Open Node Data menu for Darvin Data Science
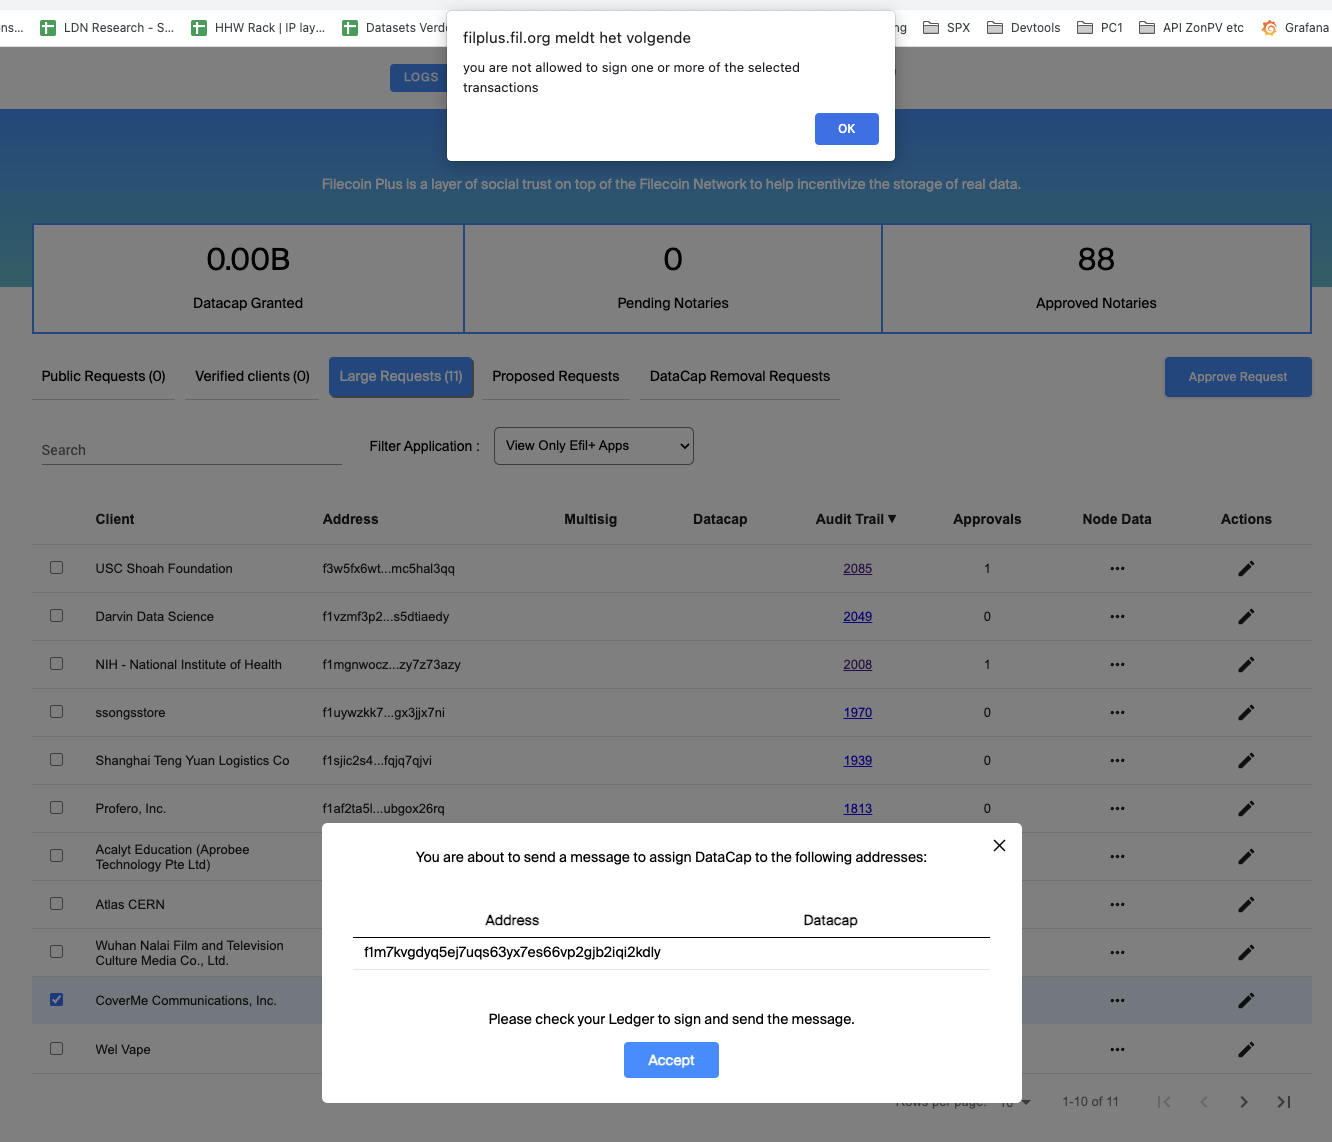The width and height of the screenshot is (1332, 1142). tap(1117, 616)
